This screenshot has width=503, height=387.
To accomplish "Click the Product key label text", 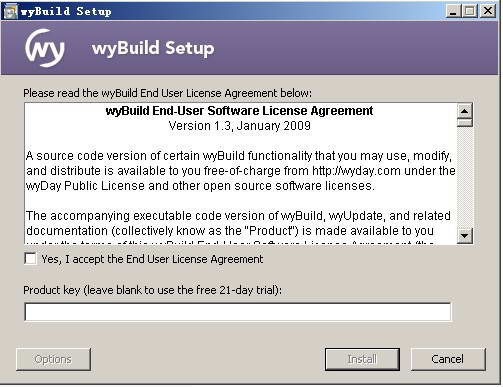I will 152,290.
